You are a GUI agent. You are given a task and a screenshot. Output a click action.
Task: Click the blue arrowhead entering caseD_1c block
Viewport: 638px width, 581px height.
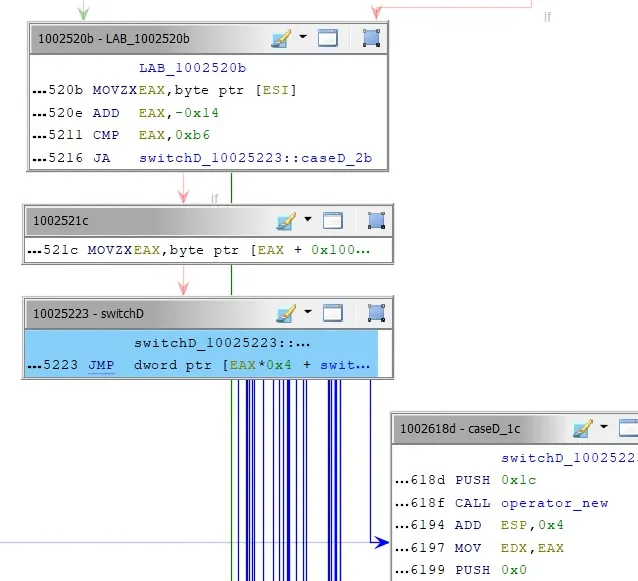[x=381, y=542]
